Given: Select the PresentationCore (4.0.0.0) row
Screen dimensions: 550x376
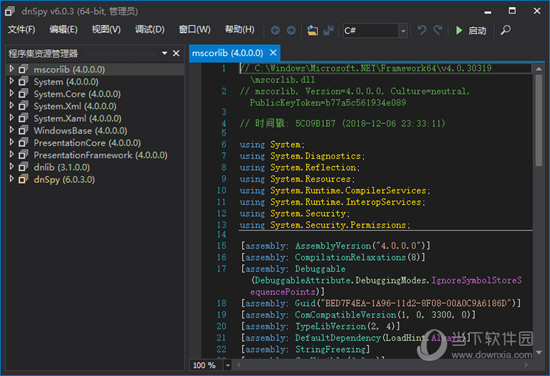Looking at the screenshot, I should pos(95,143).
